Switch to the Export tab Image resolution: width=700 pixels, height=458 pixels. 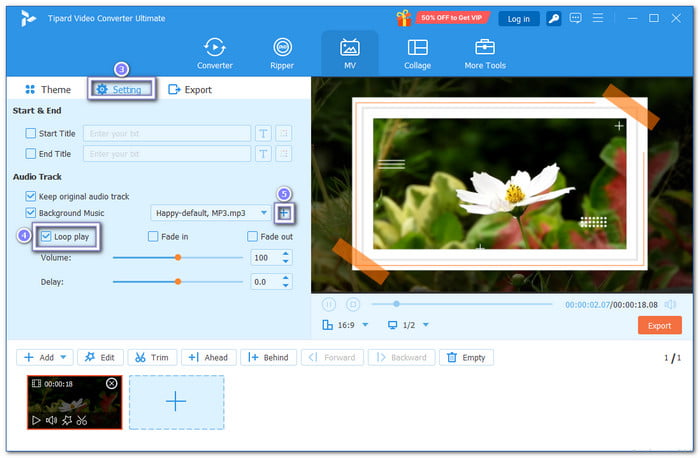click(x=190, y=89)
